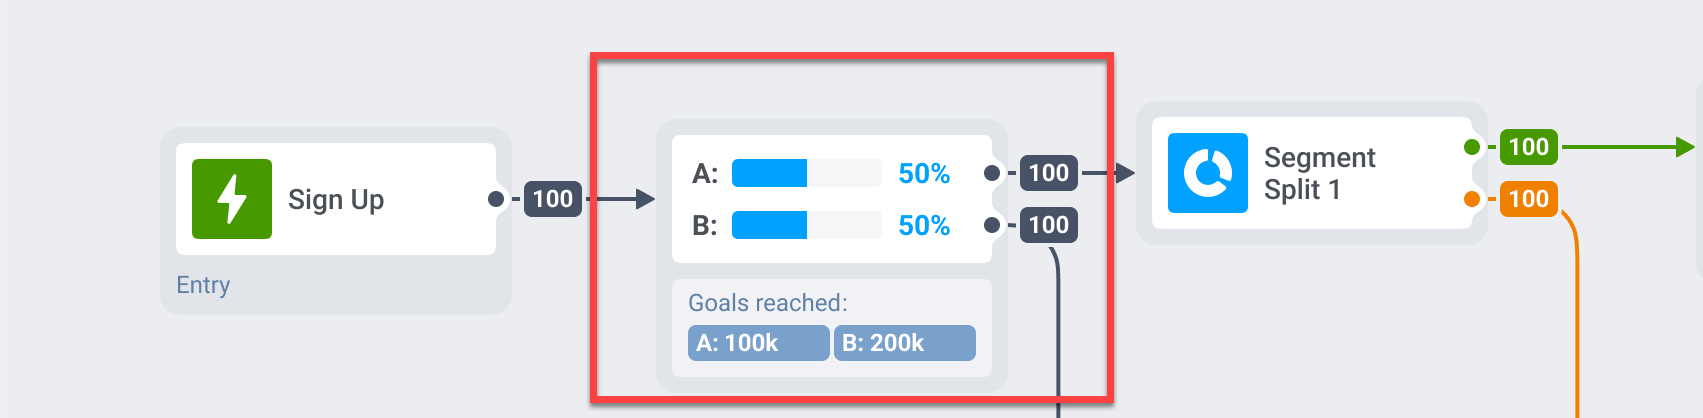Click the green 100 count badge
Screen dimensions: 1703x418
click(1528, 147)
